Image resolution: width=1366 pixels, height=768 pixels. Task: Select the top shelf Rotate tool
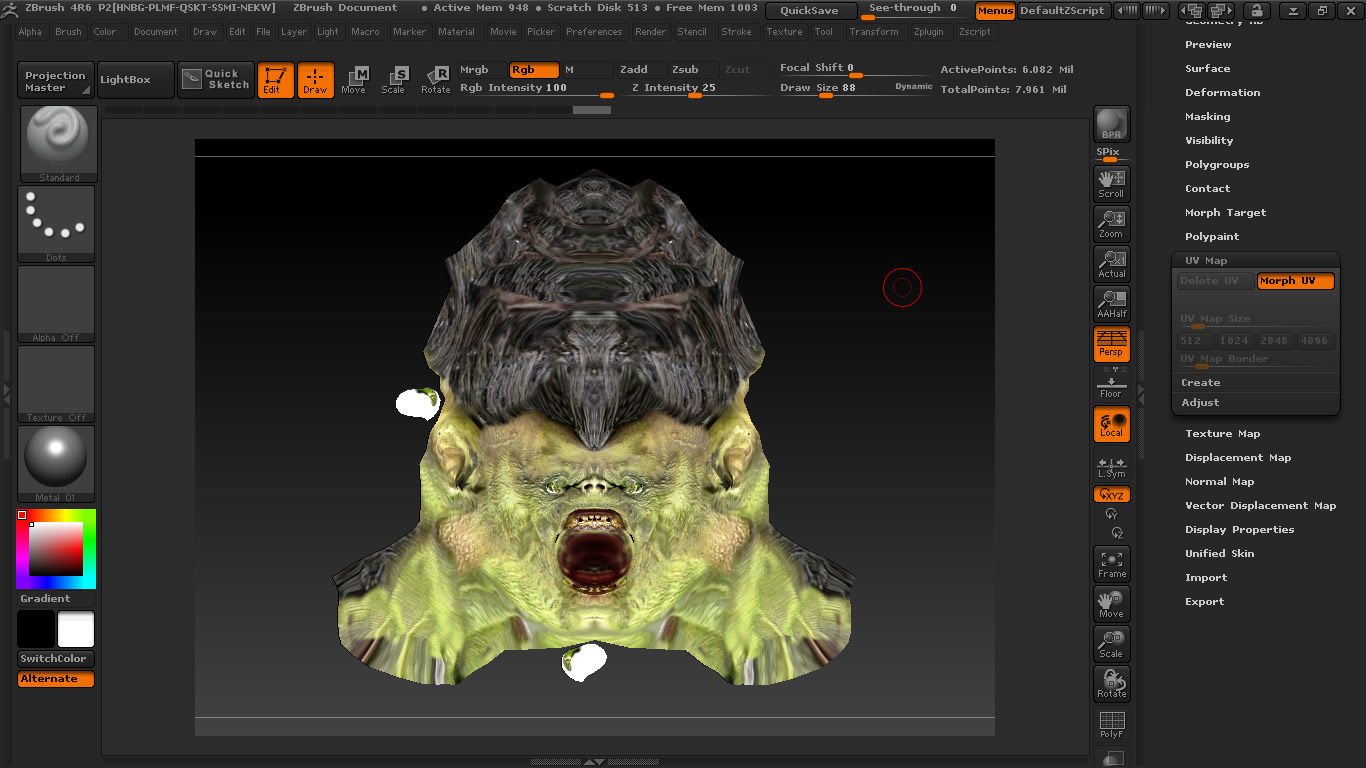click(x=435, y=80)
